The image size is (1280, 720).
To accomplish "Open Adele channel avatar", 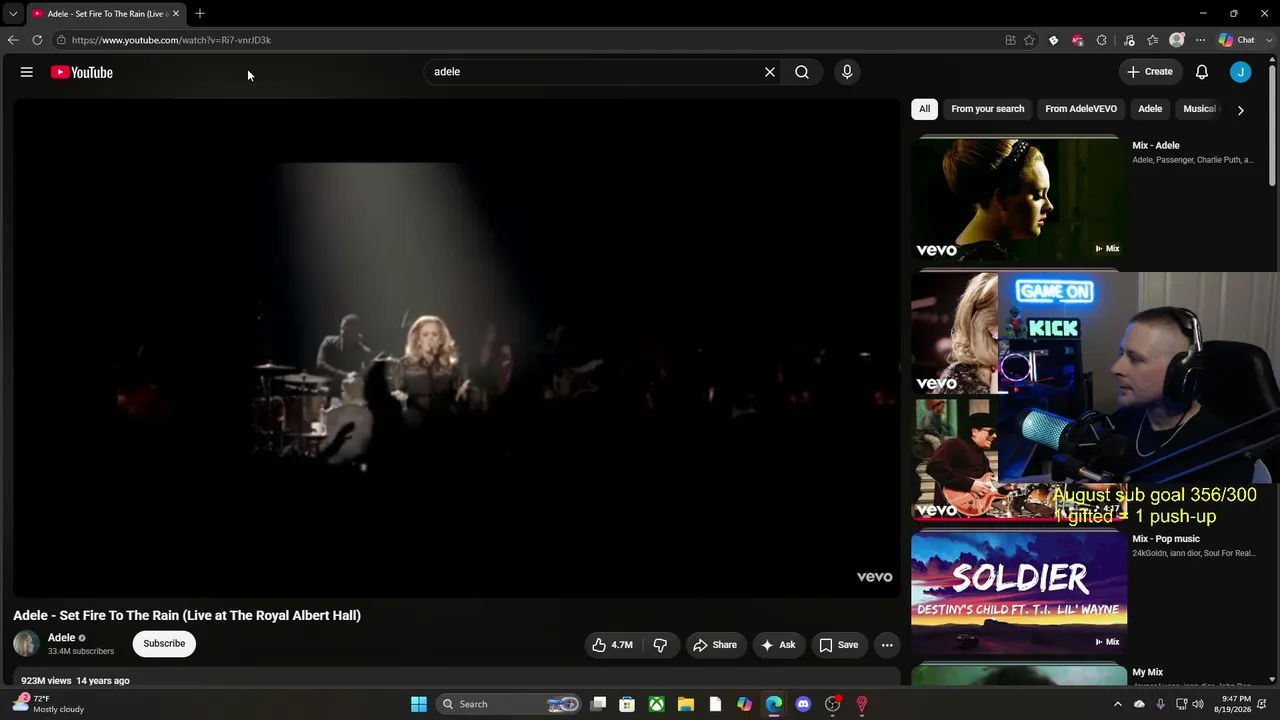I will [26, 644].
